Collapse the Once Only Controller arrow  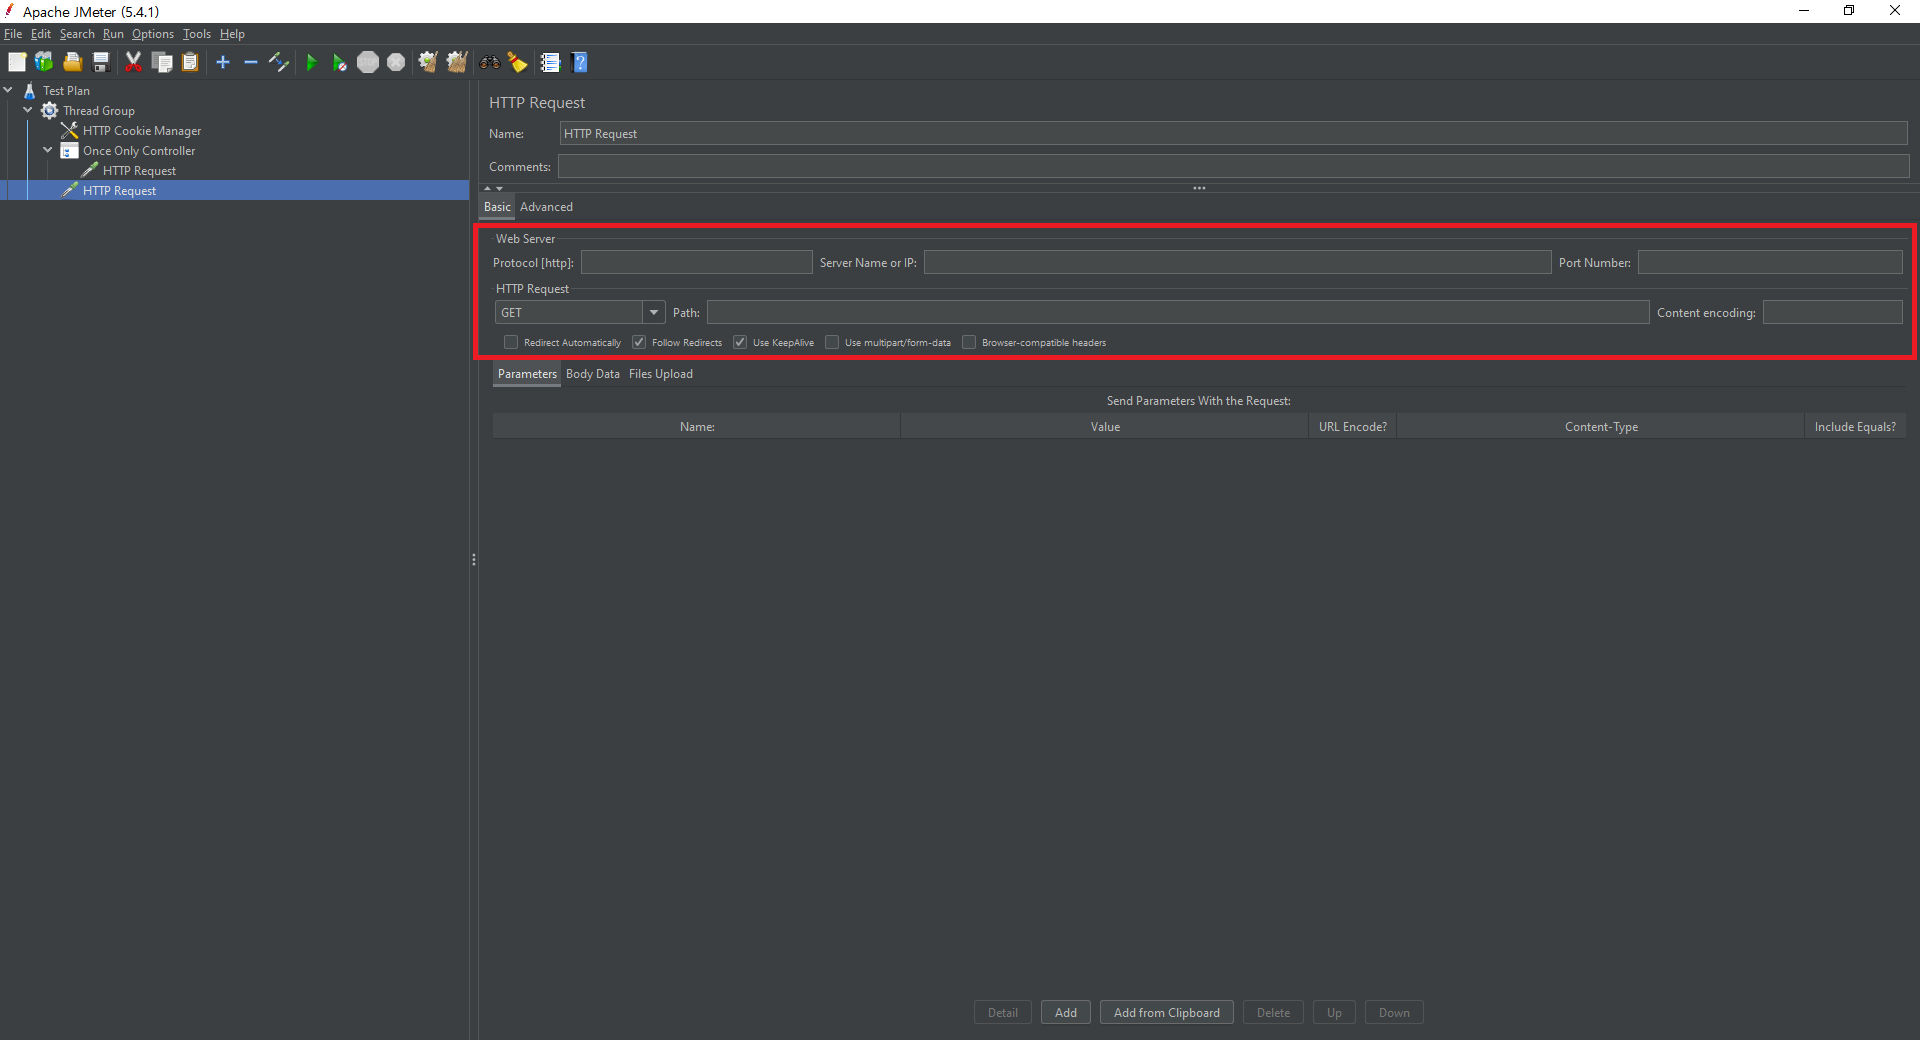click(48, 150)
